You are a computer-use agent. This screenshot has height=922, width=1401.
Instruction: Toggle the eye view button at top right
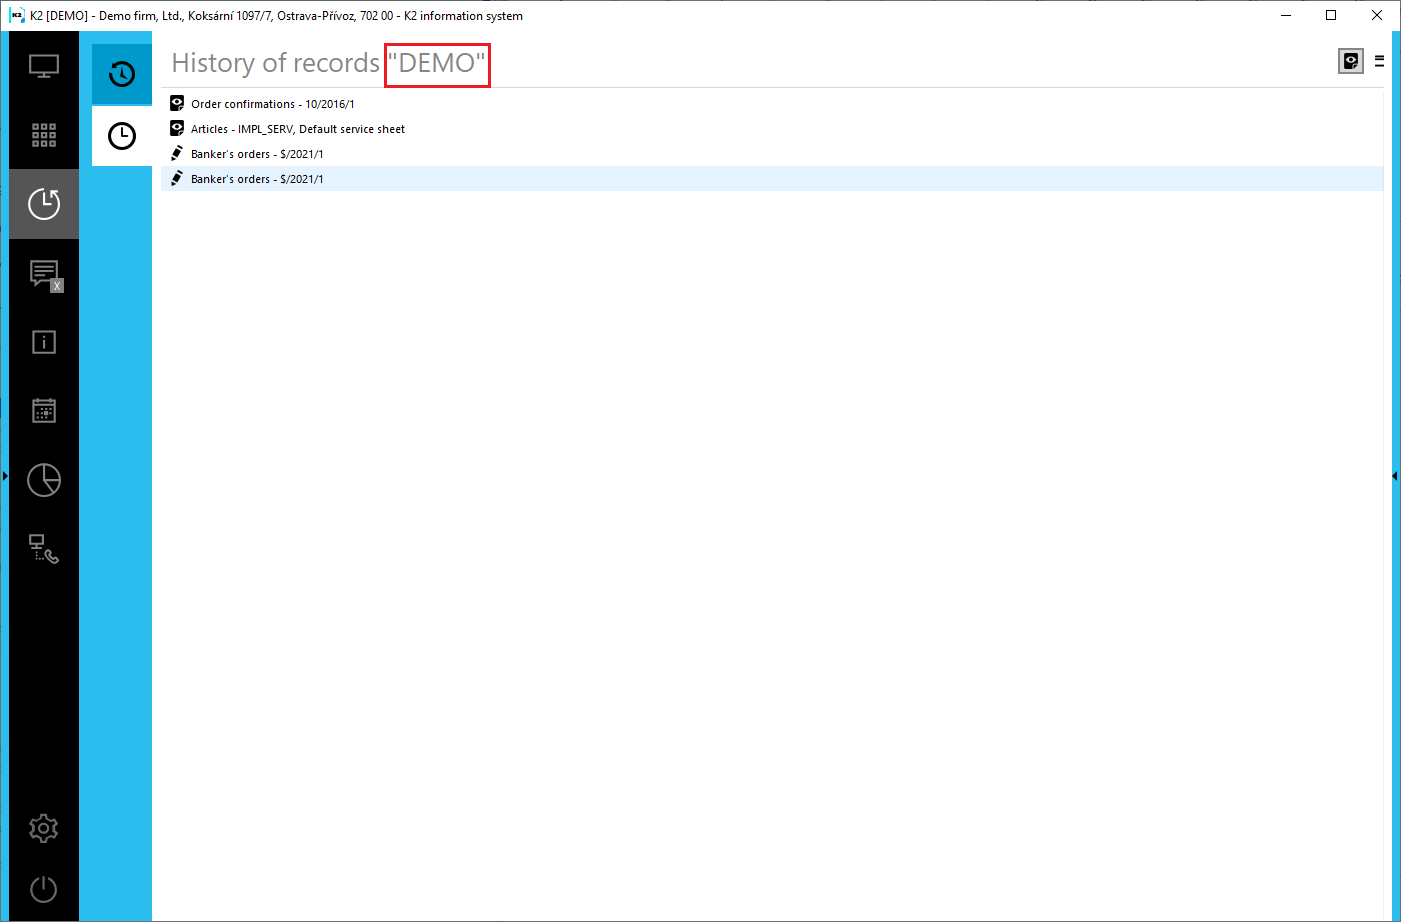pyautogui.click(x=1351, y=62)
